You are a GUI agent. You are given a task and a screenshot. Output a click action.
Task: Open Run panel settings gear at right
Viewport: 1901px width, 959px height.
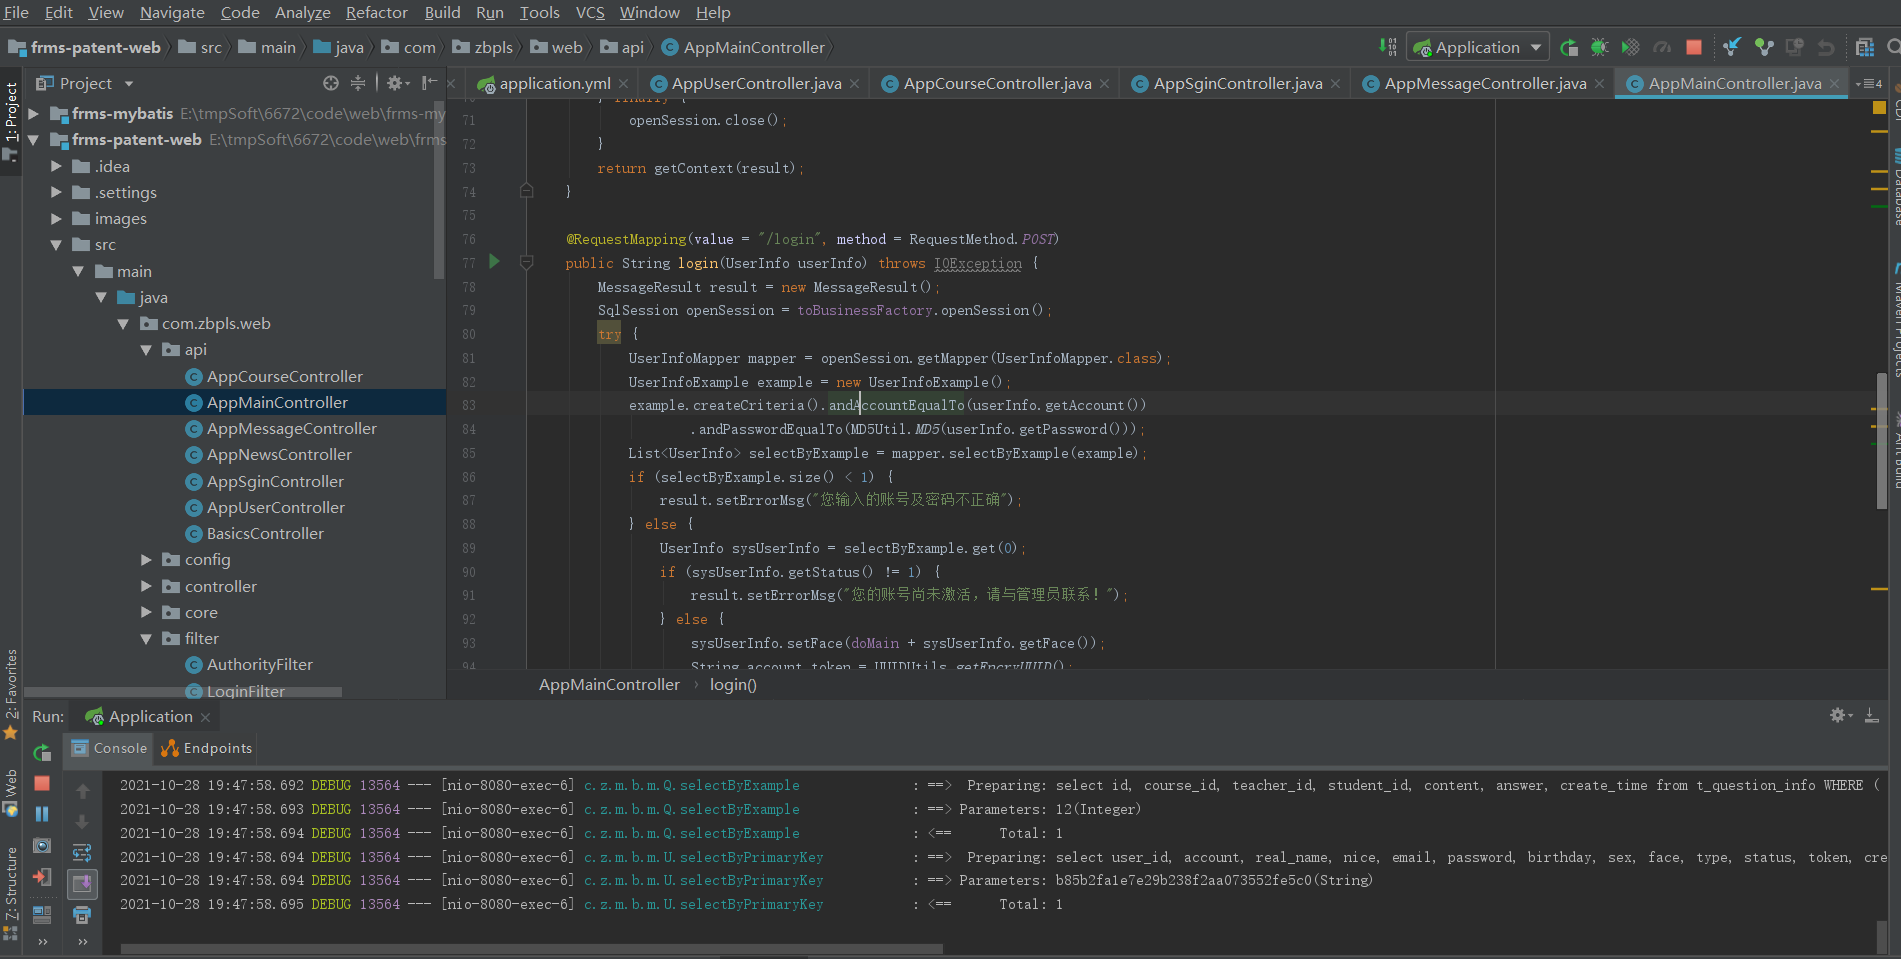click(1841, 715)
